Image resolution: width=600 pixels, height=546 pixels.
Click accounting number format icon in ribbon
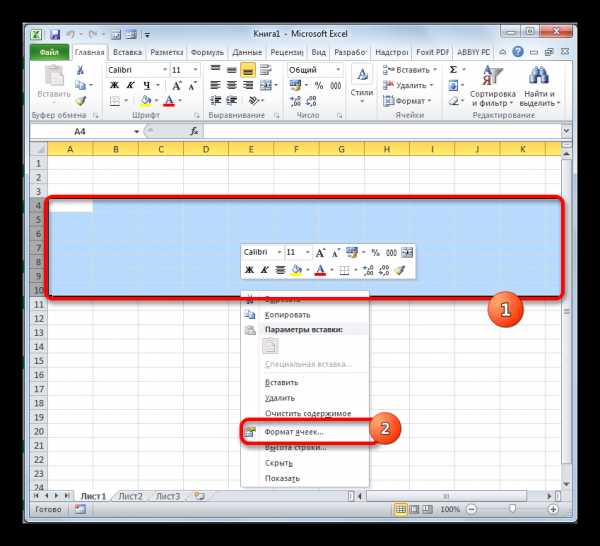tap(295, 86)
